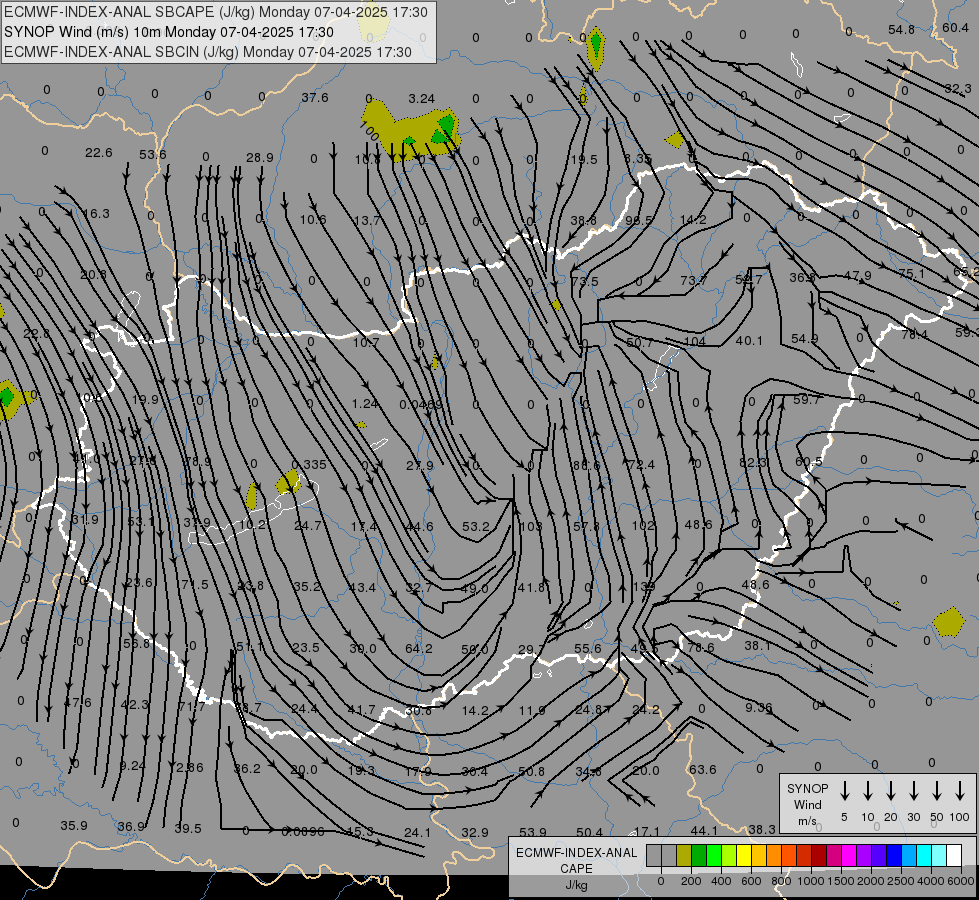Click the 2500 label on the CAPE scale
979x900 pixels.
[x=901, y=881]
